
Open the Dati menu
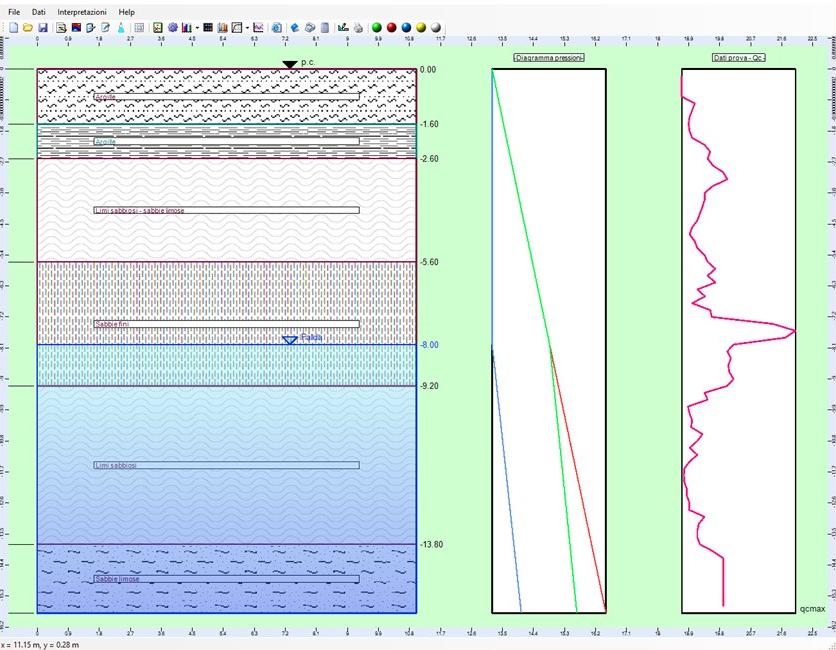(38, 12)
